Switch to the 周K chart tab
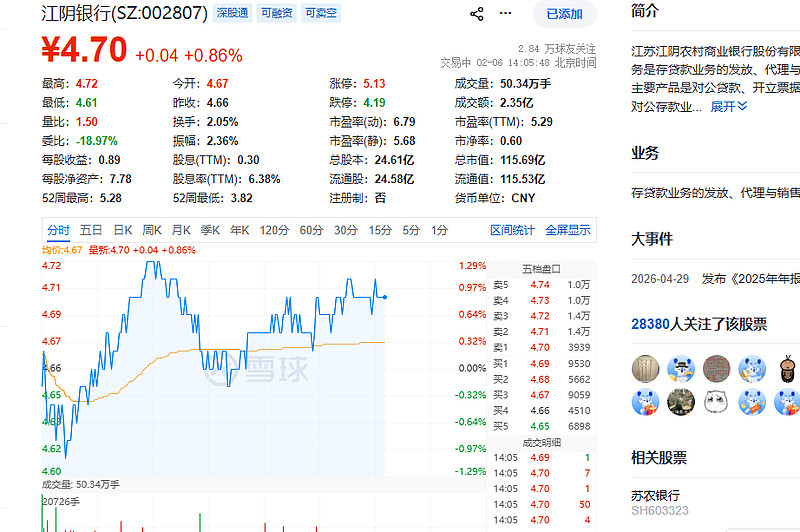Viewport: 800px width, 532px height. coord(152,231)
